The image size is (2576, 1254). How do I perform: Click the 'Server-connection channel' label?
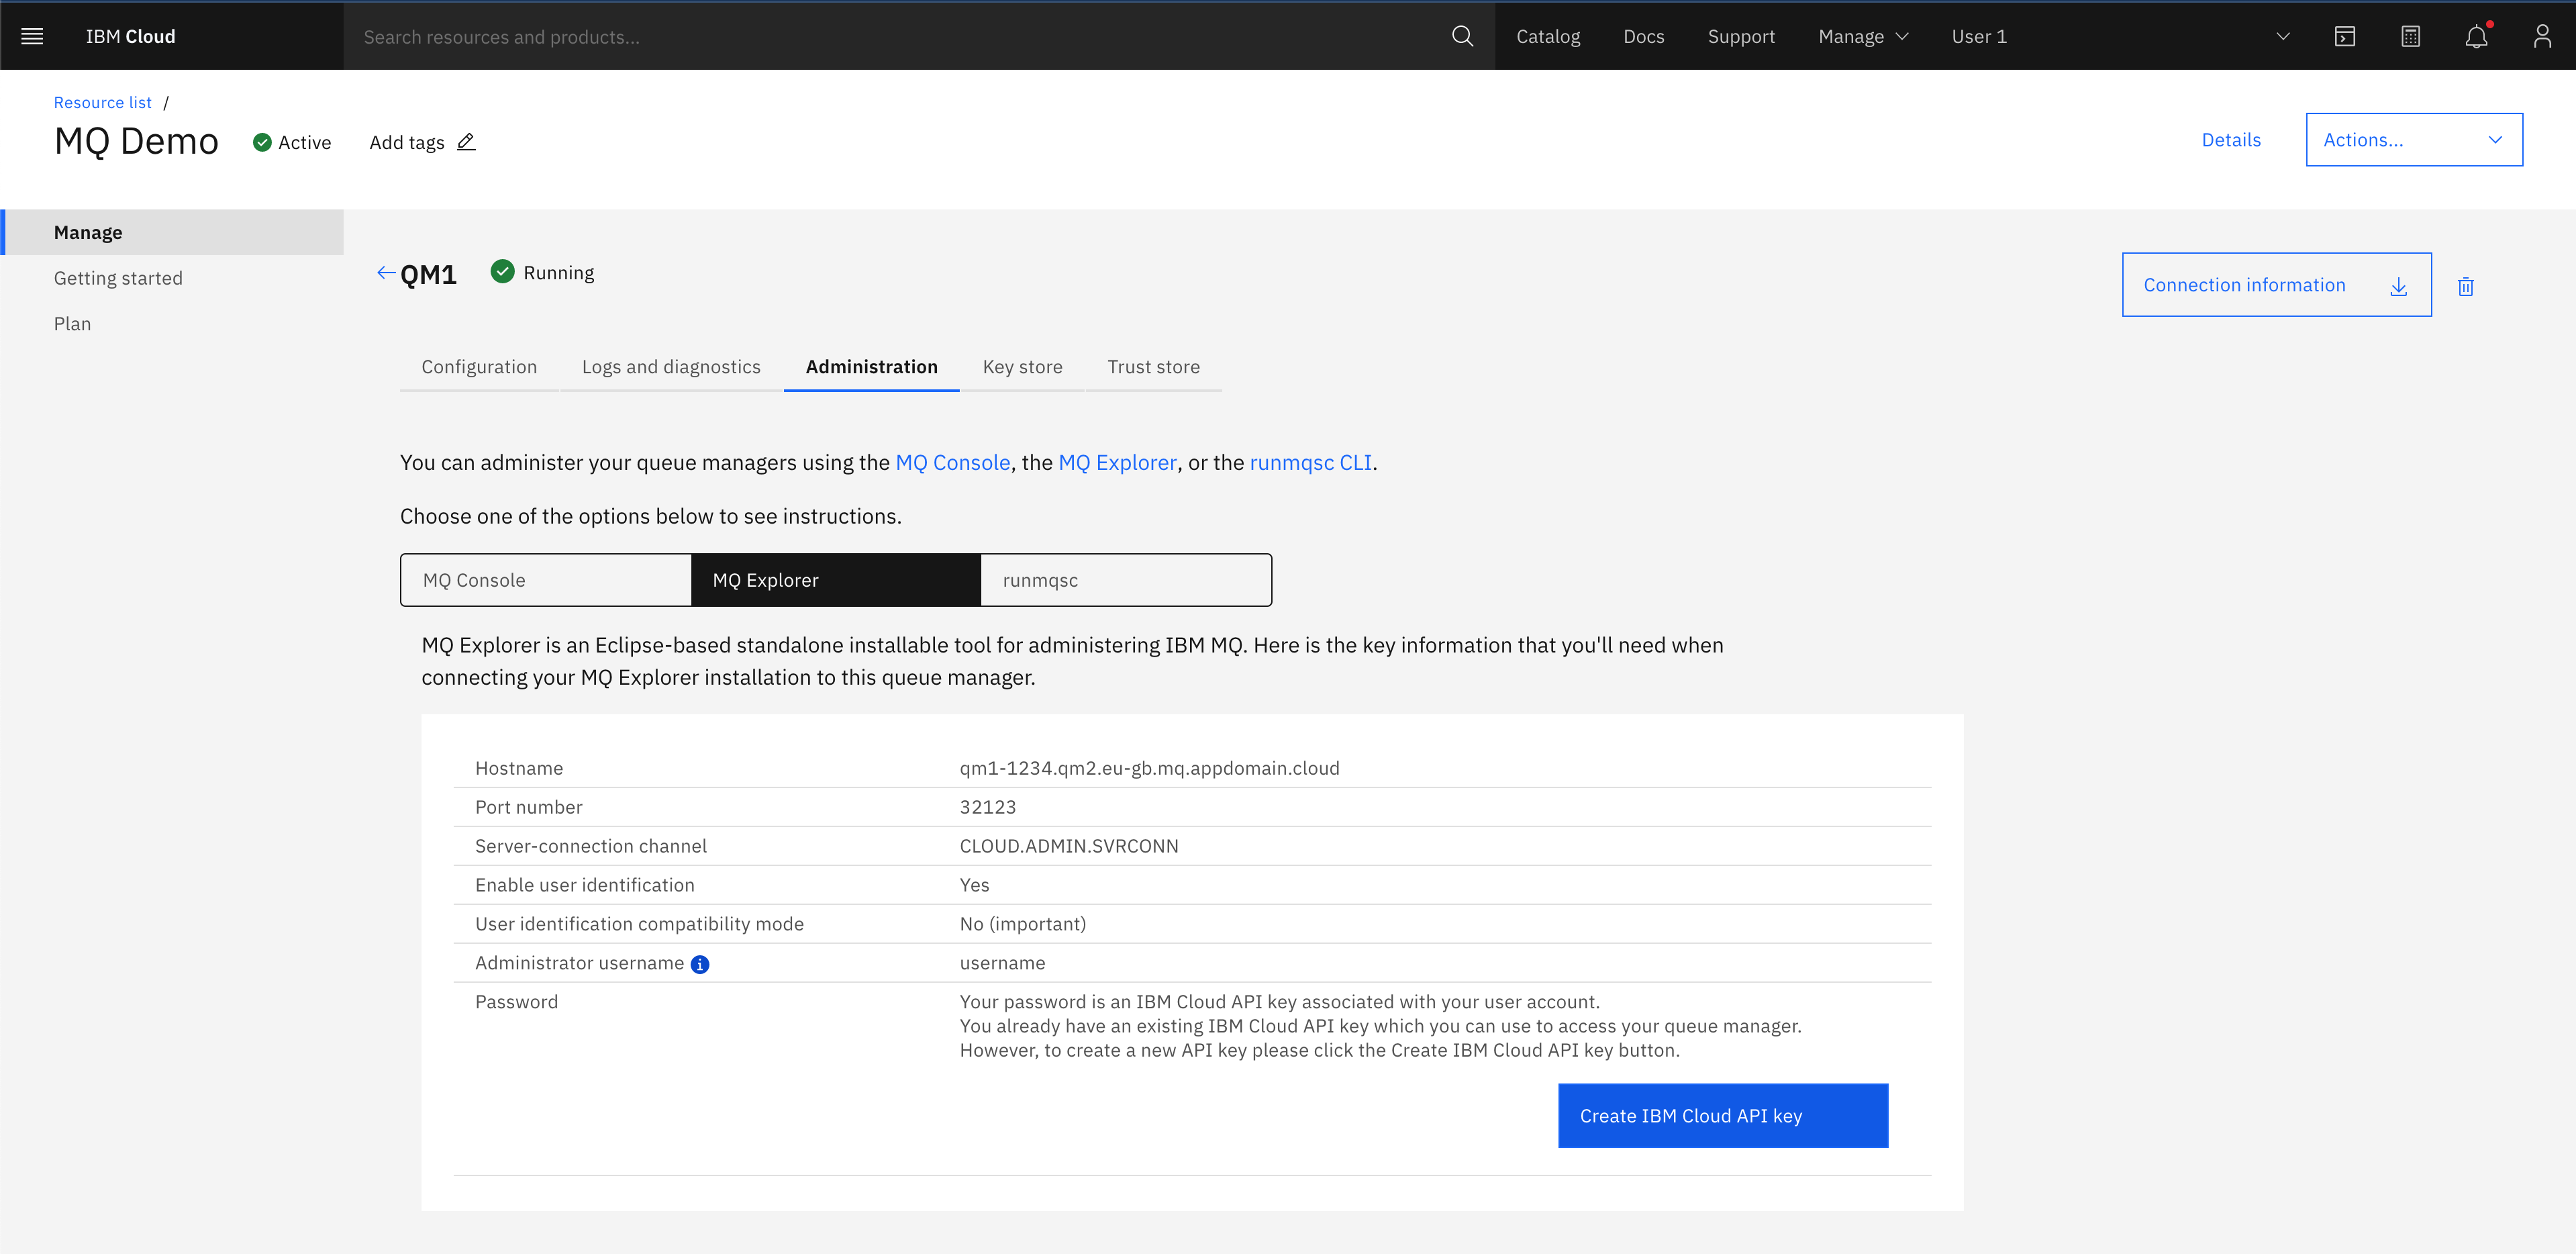tap(591, 846)
